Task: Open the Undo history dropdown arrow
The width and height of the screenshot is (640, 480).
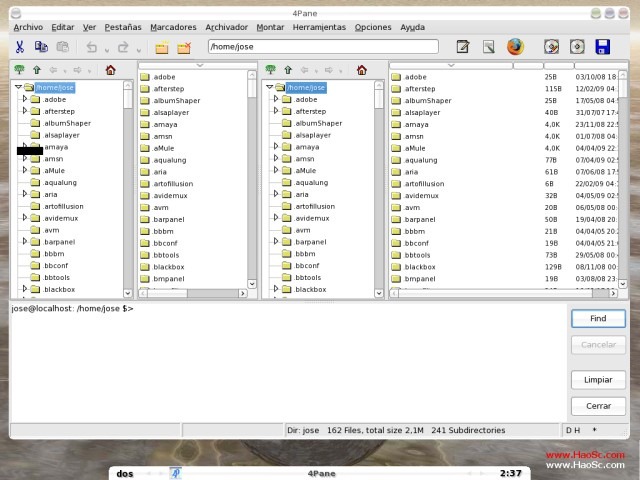Action: point(107,51)
